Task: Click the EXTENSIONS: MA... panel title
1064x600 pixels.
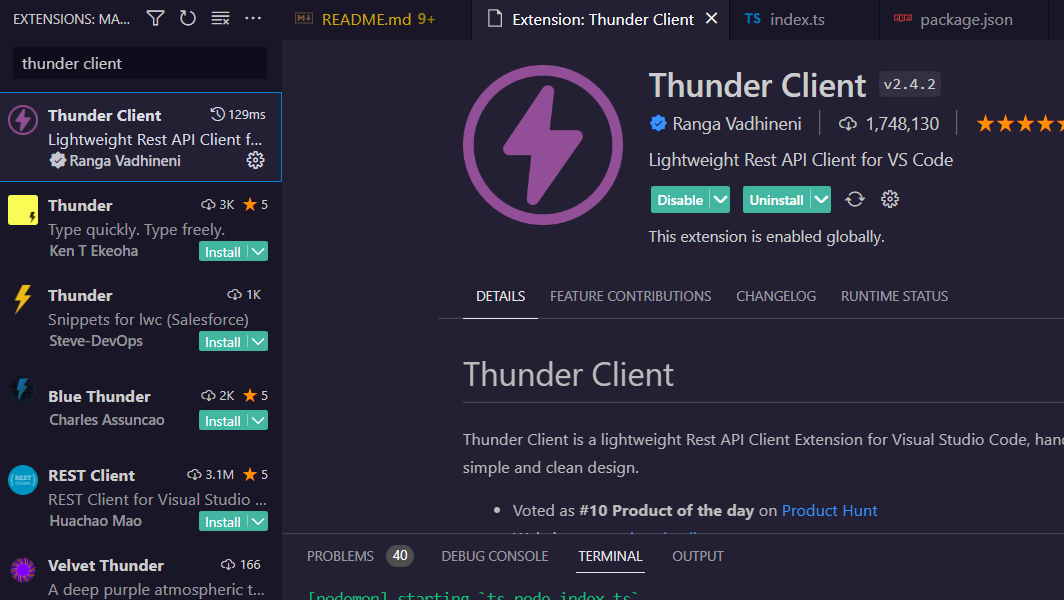Action: (71, 19)
